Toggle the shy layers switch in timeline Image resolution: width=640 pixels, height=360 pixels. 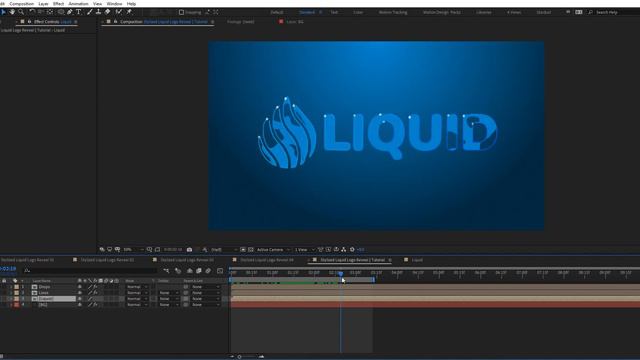[189, 271]
